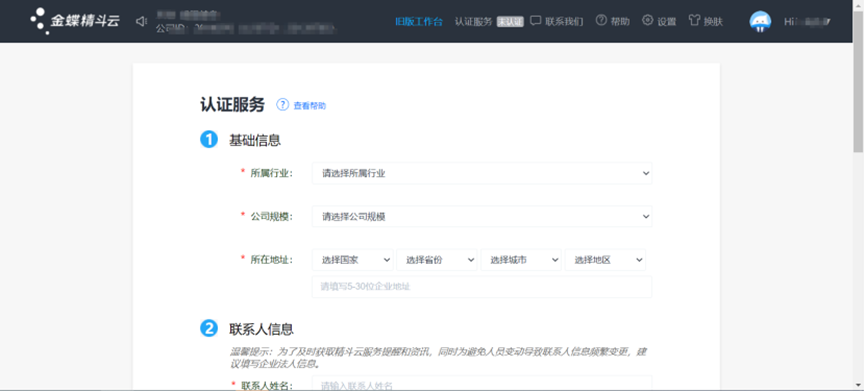Click the 所在地址 field label
Screen dimensions: 865x391
[x=271, y=260]
